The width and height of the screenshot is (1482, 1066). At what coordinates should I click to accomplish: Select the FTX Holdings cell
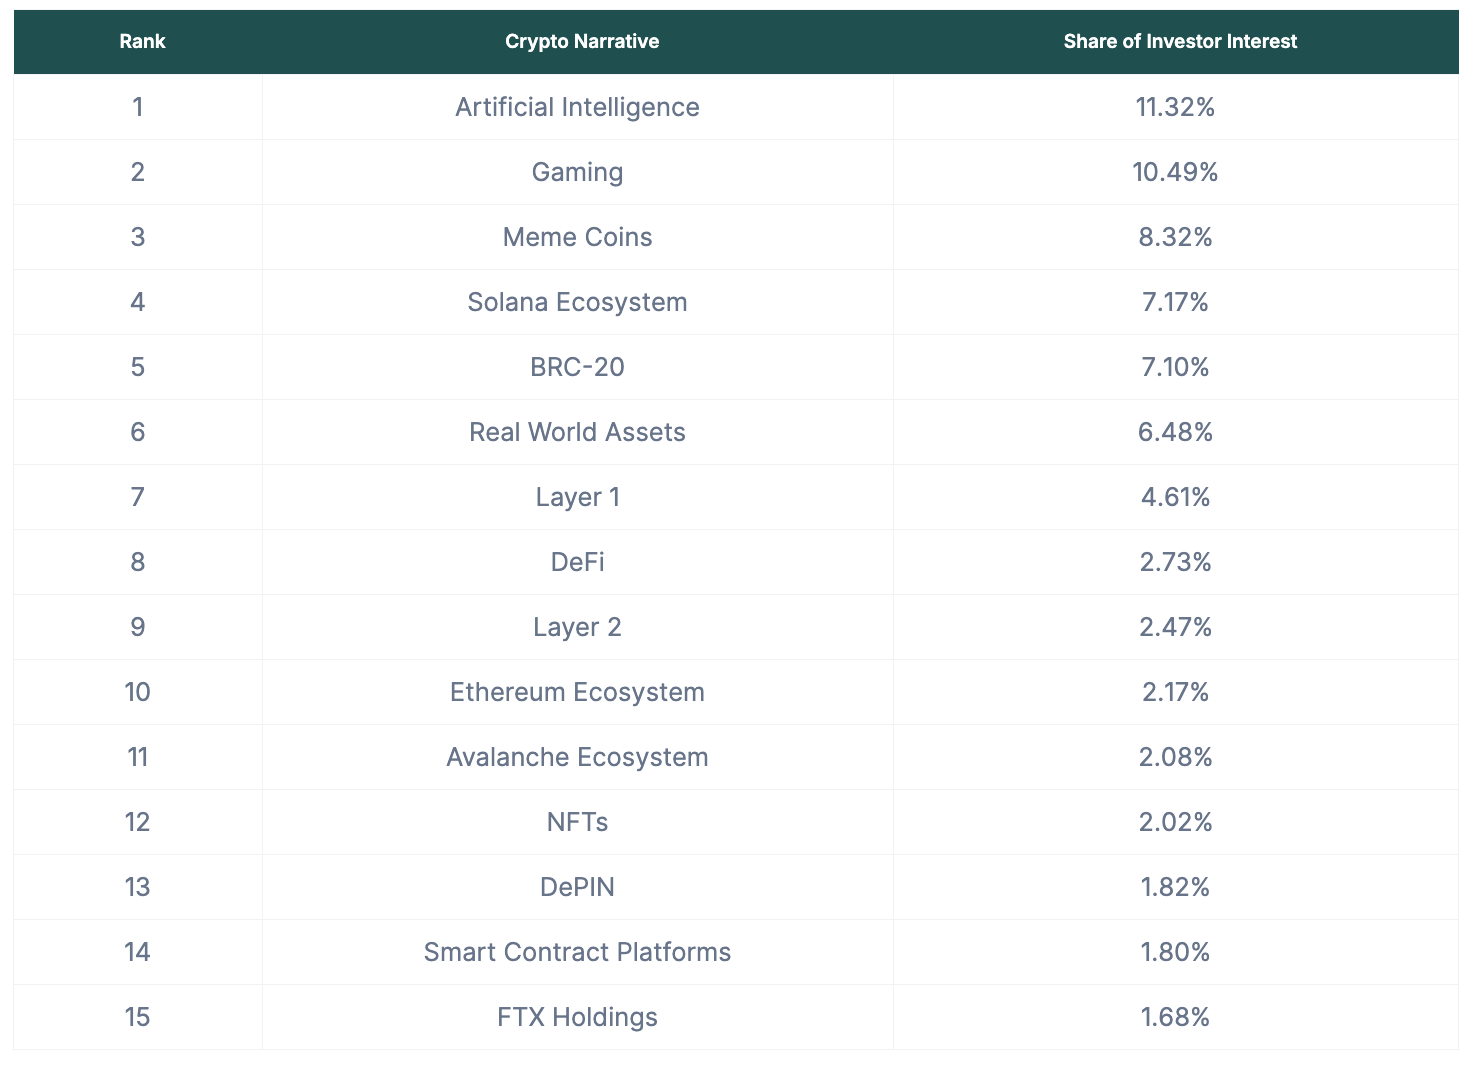[577, 1017]
